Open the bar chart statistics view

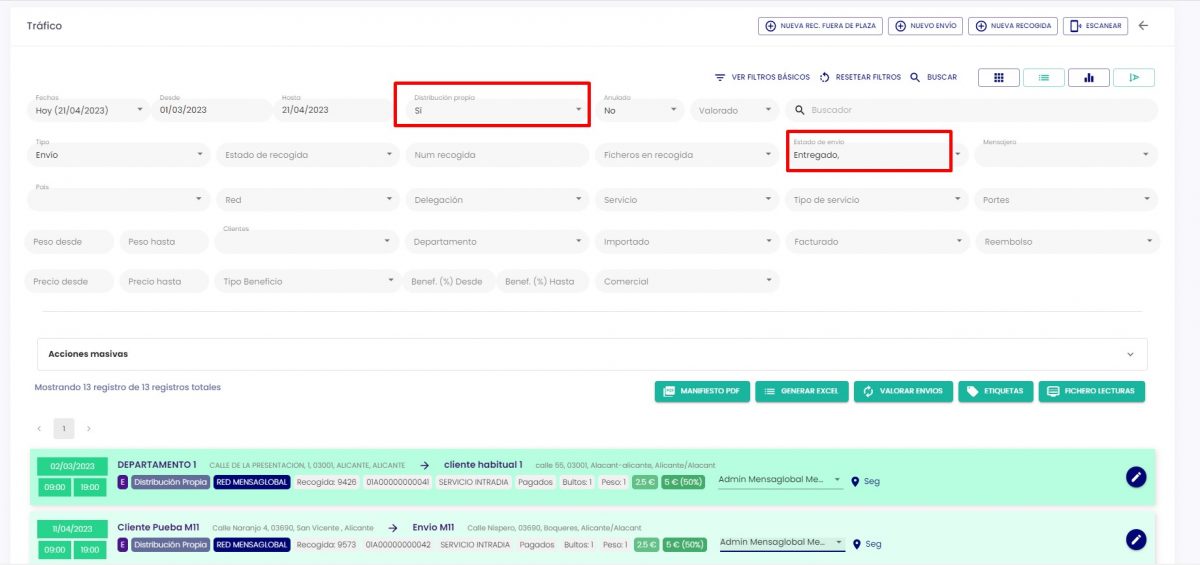click(x=1088, y=78)
